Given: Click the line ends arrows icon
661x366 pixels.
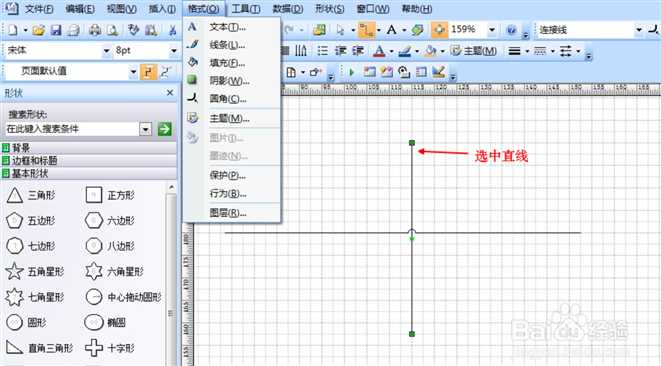Looking at the screenshot, I should pos(566,51).
